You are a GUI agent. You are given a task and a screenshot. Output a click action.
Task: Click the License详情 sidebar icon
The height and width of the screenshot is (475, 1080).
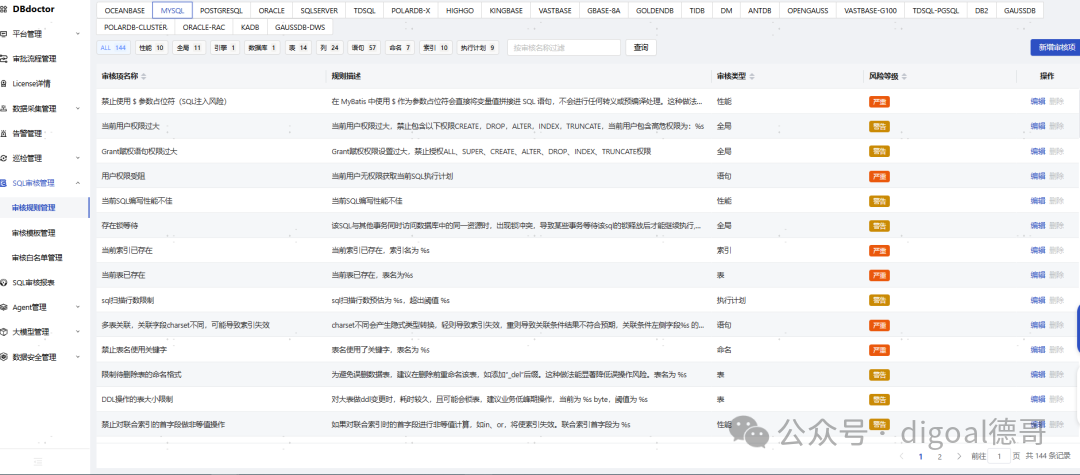[5, 83]
